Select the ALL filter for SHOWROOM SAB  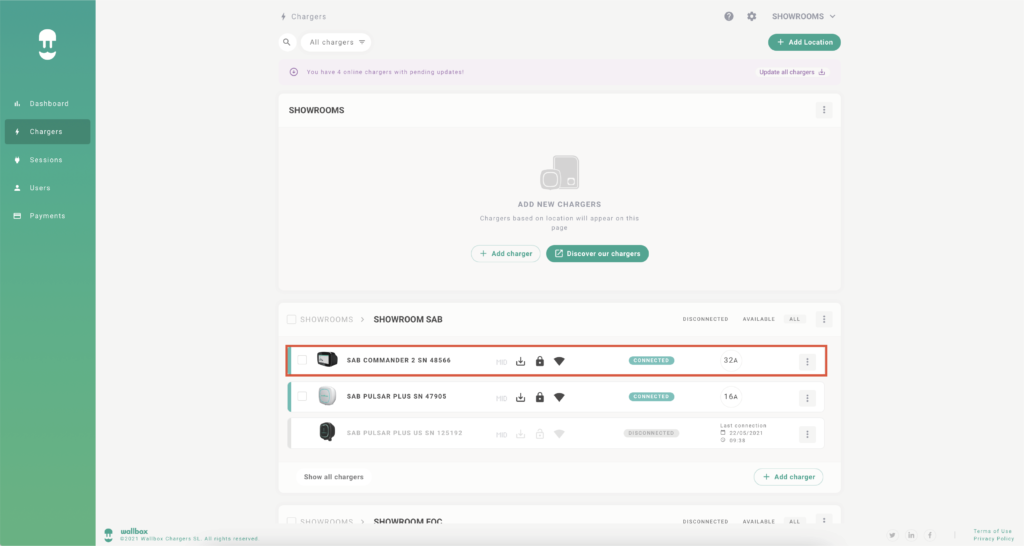(794, 319)
